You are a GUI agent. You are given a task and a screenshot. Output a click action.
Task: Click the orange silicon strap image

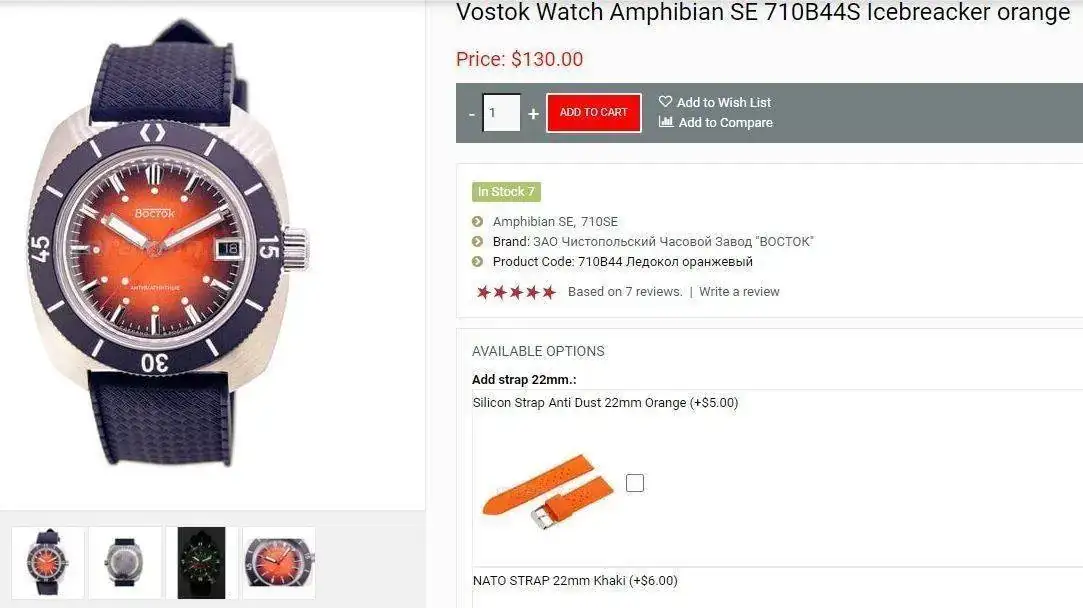pos(548,491)
